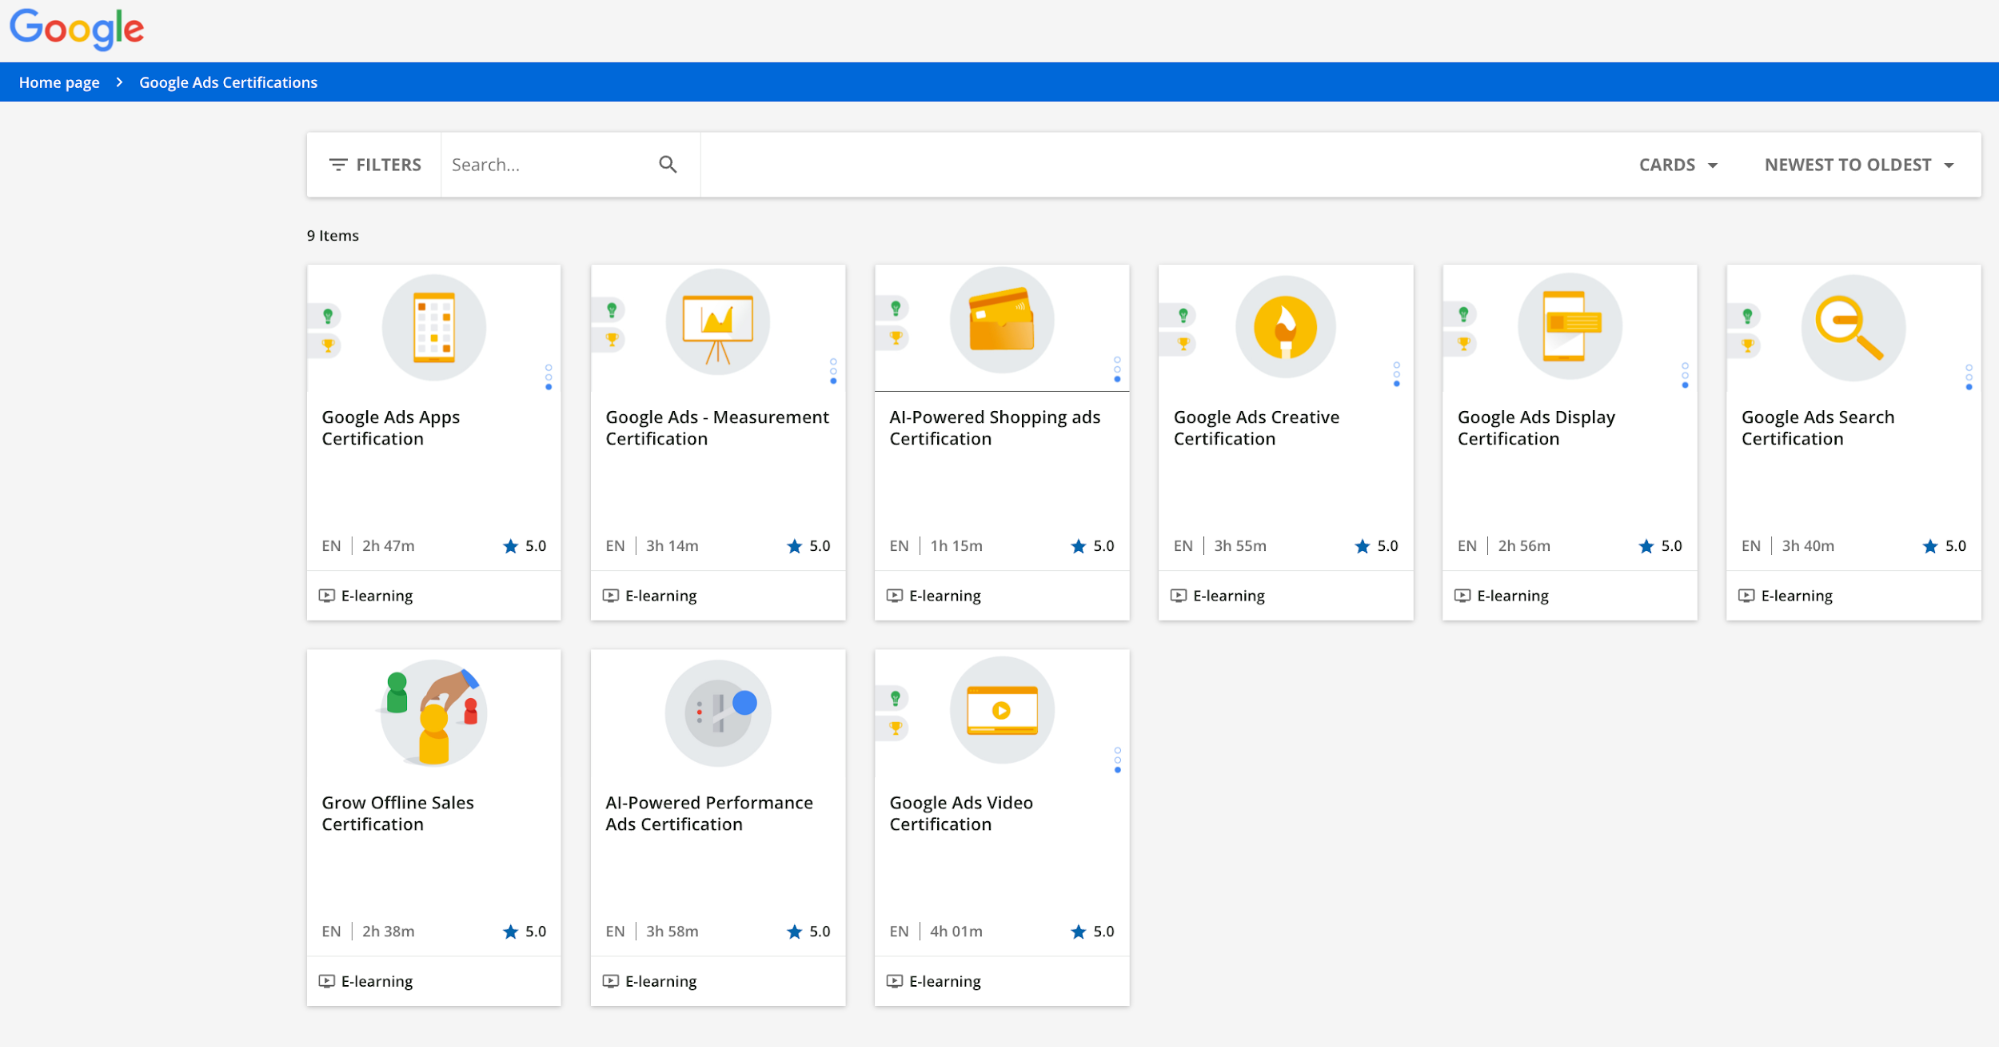Click trophy badge on Apps Certification card

pos(327,346)
